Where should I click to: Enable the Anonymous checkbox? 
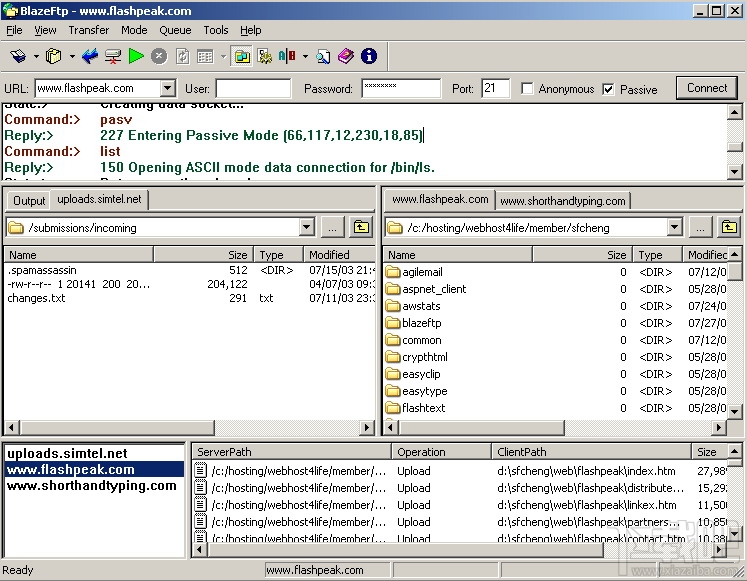click(527, 89)
